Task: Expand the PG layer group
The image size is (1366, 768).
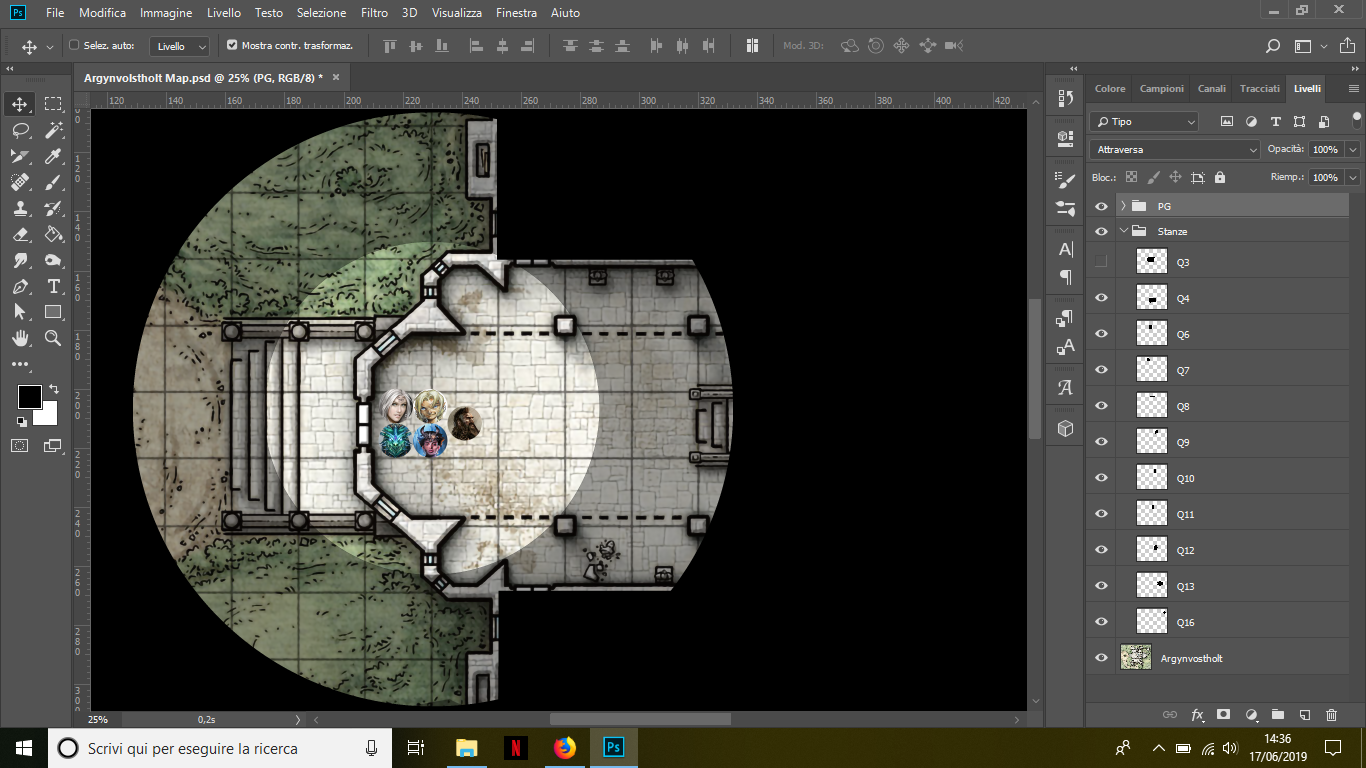Action: 1124,206
